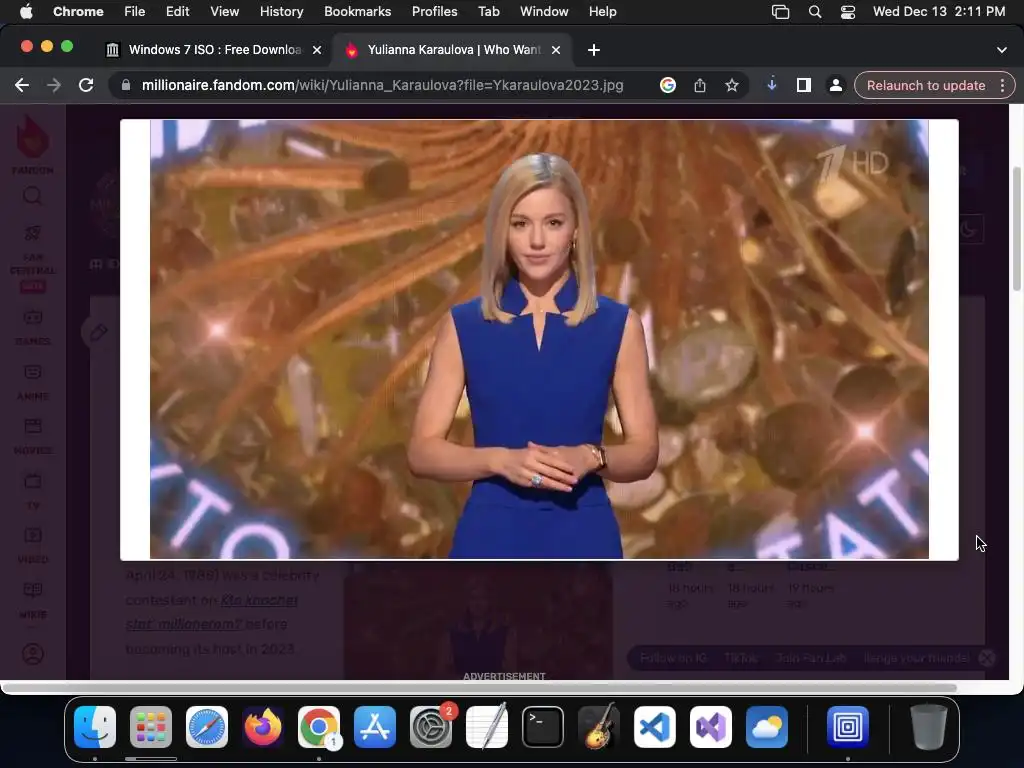Viewport: 1024px width, 768px height.
Task: Open the Apple menu
Action: click(26, 11)
